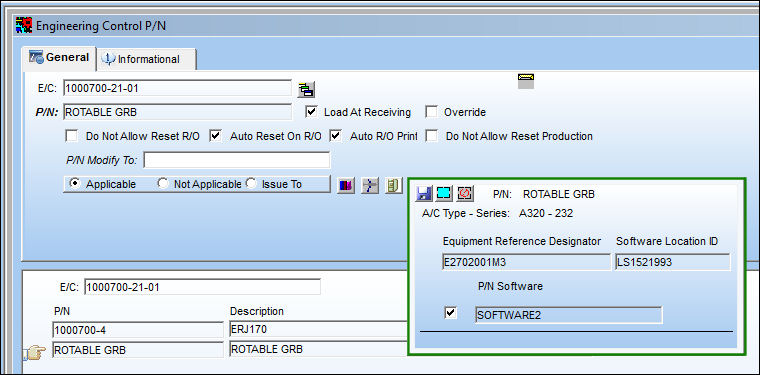This screenshot has width=760, height=375.
Task: Click the Engineering Control P/N window icon
Action: (x=24, y=25)
